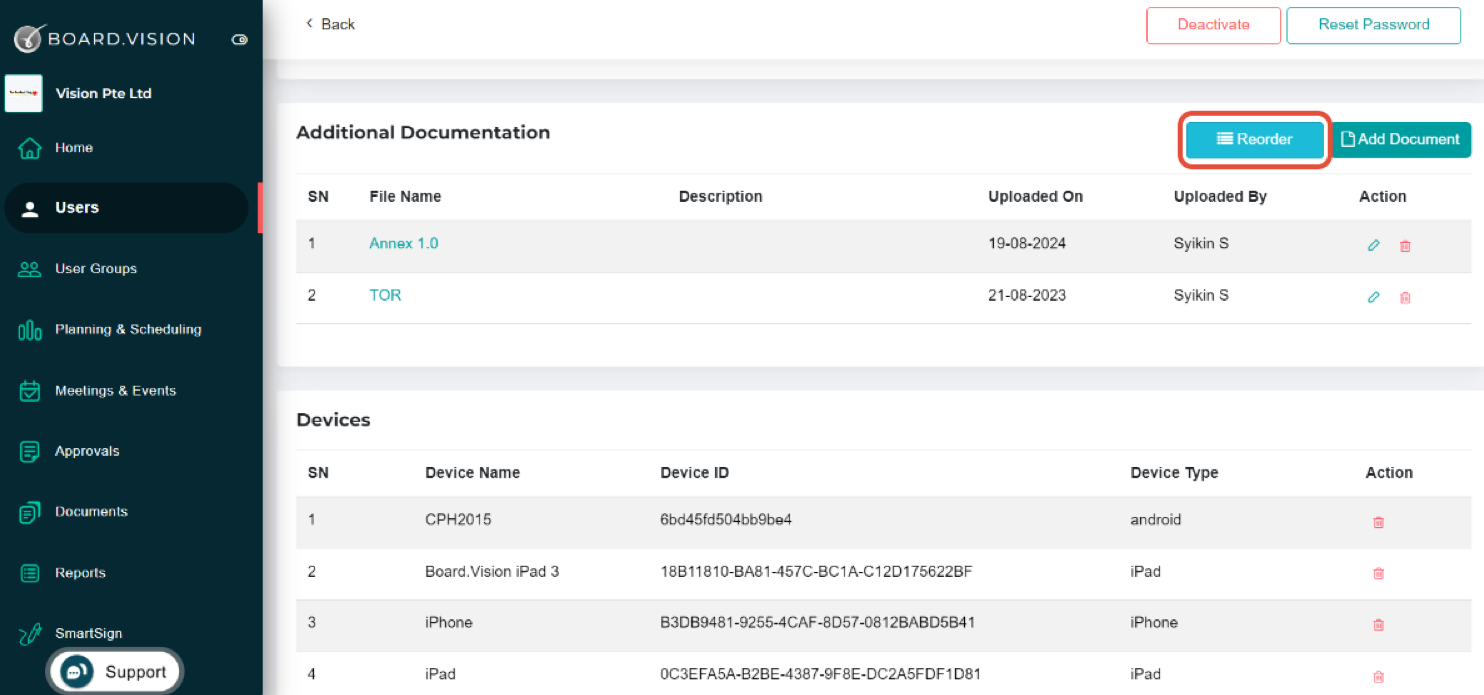Select the Users menu label
Screen dimensions: 1484x695
tap(77, 208)
